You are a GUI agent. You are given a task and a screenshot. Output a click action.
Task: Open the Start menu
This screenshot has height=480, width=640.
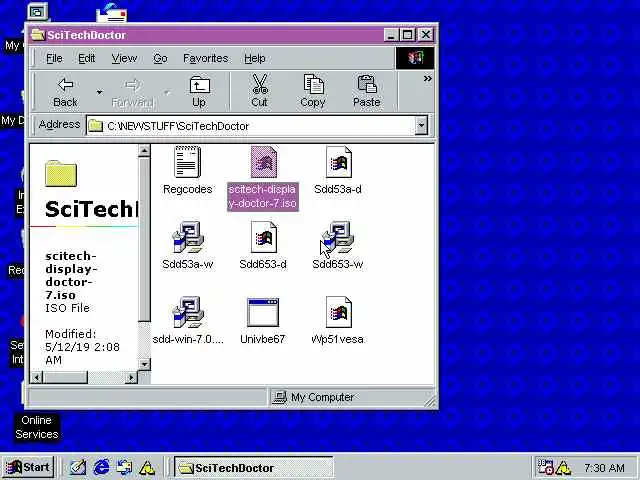(x=28, y=467)
